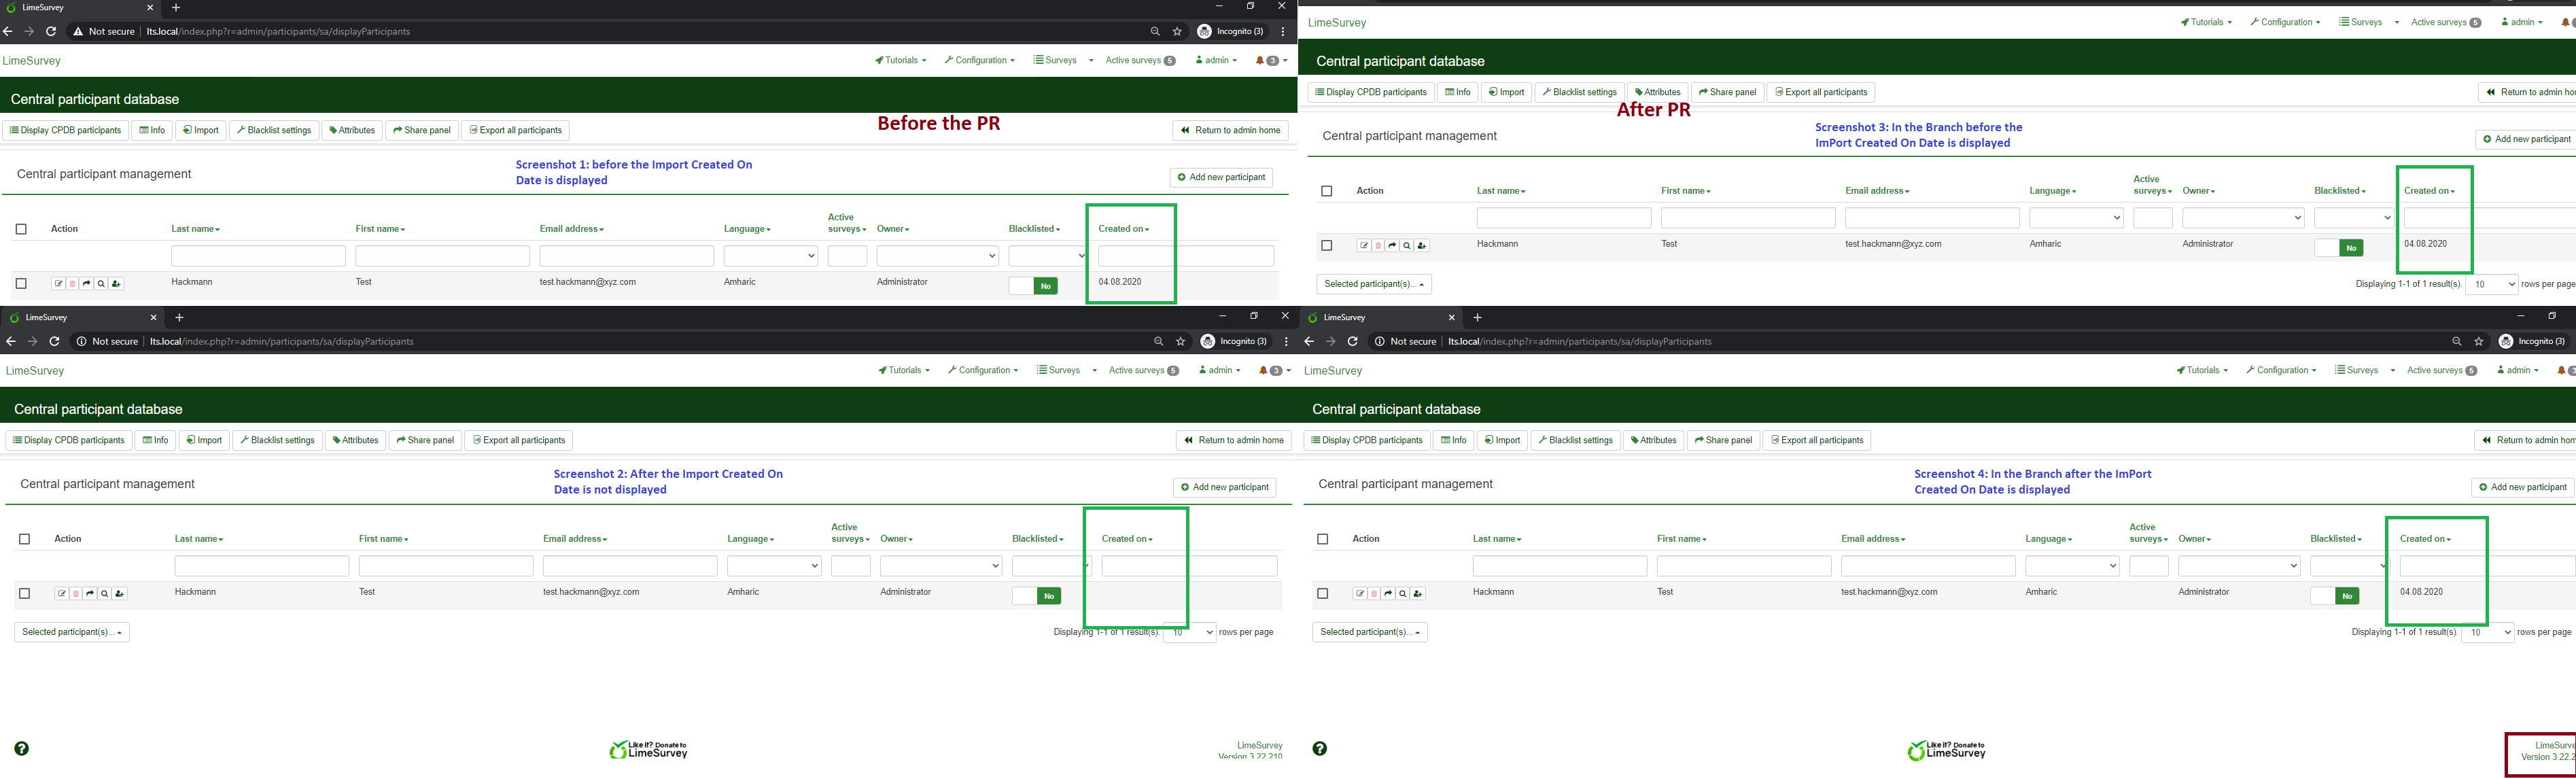This screenshot has height=779, width=2576.
Task: Click bookmark star in top-left browser address bar
Action: [x=1177, y=32]
